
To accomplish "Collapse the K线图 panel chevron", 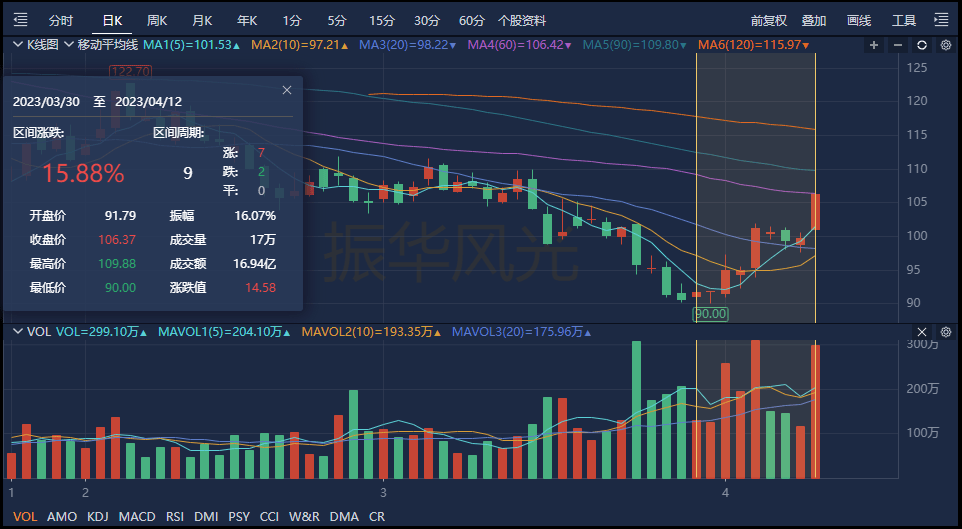I will (18, 45).
